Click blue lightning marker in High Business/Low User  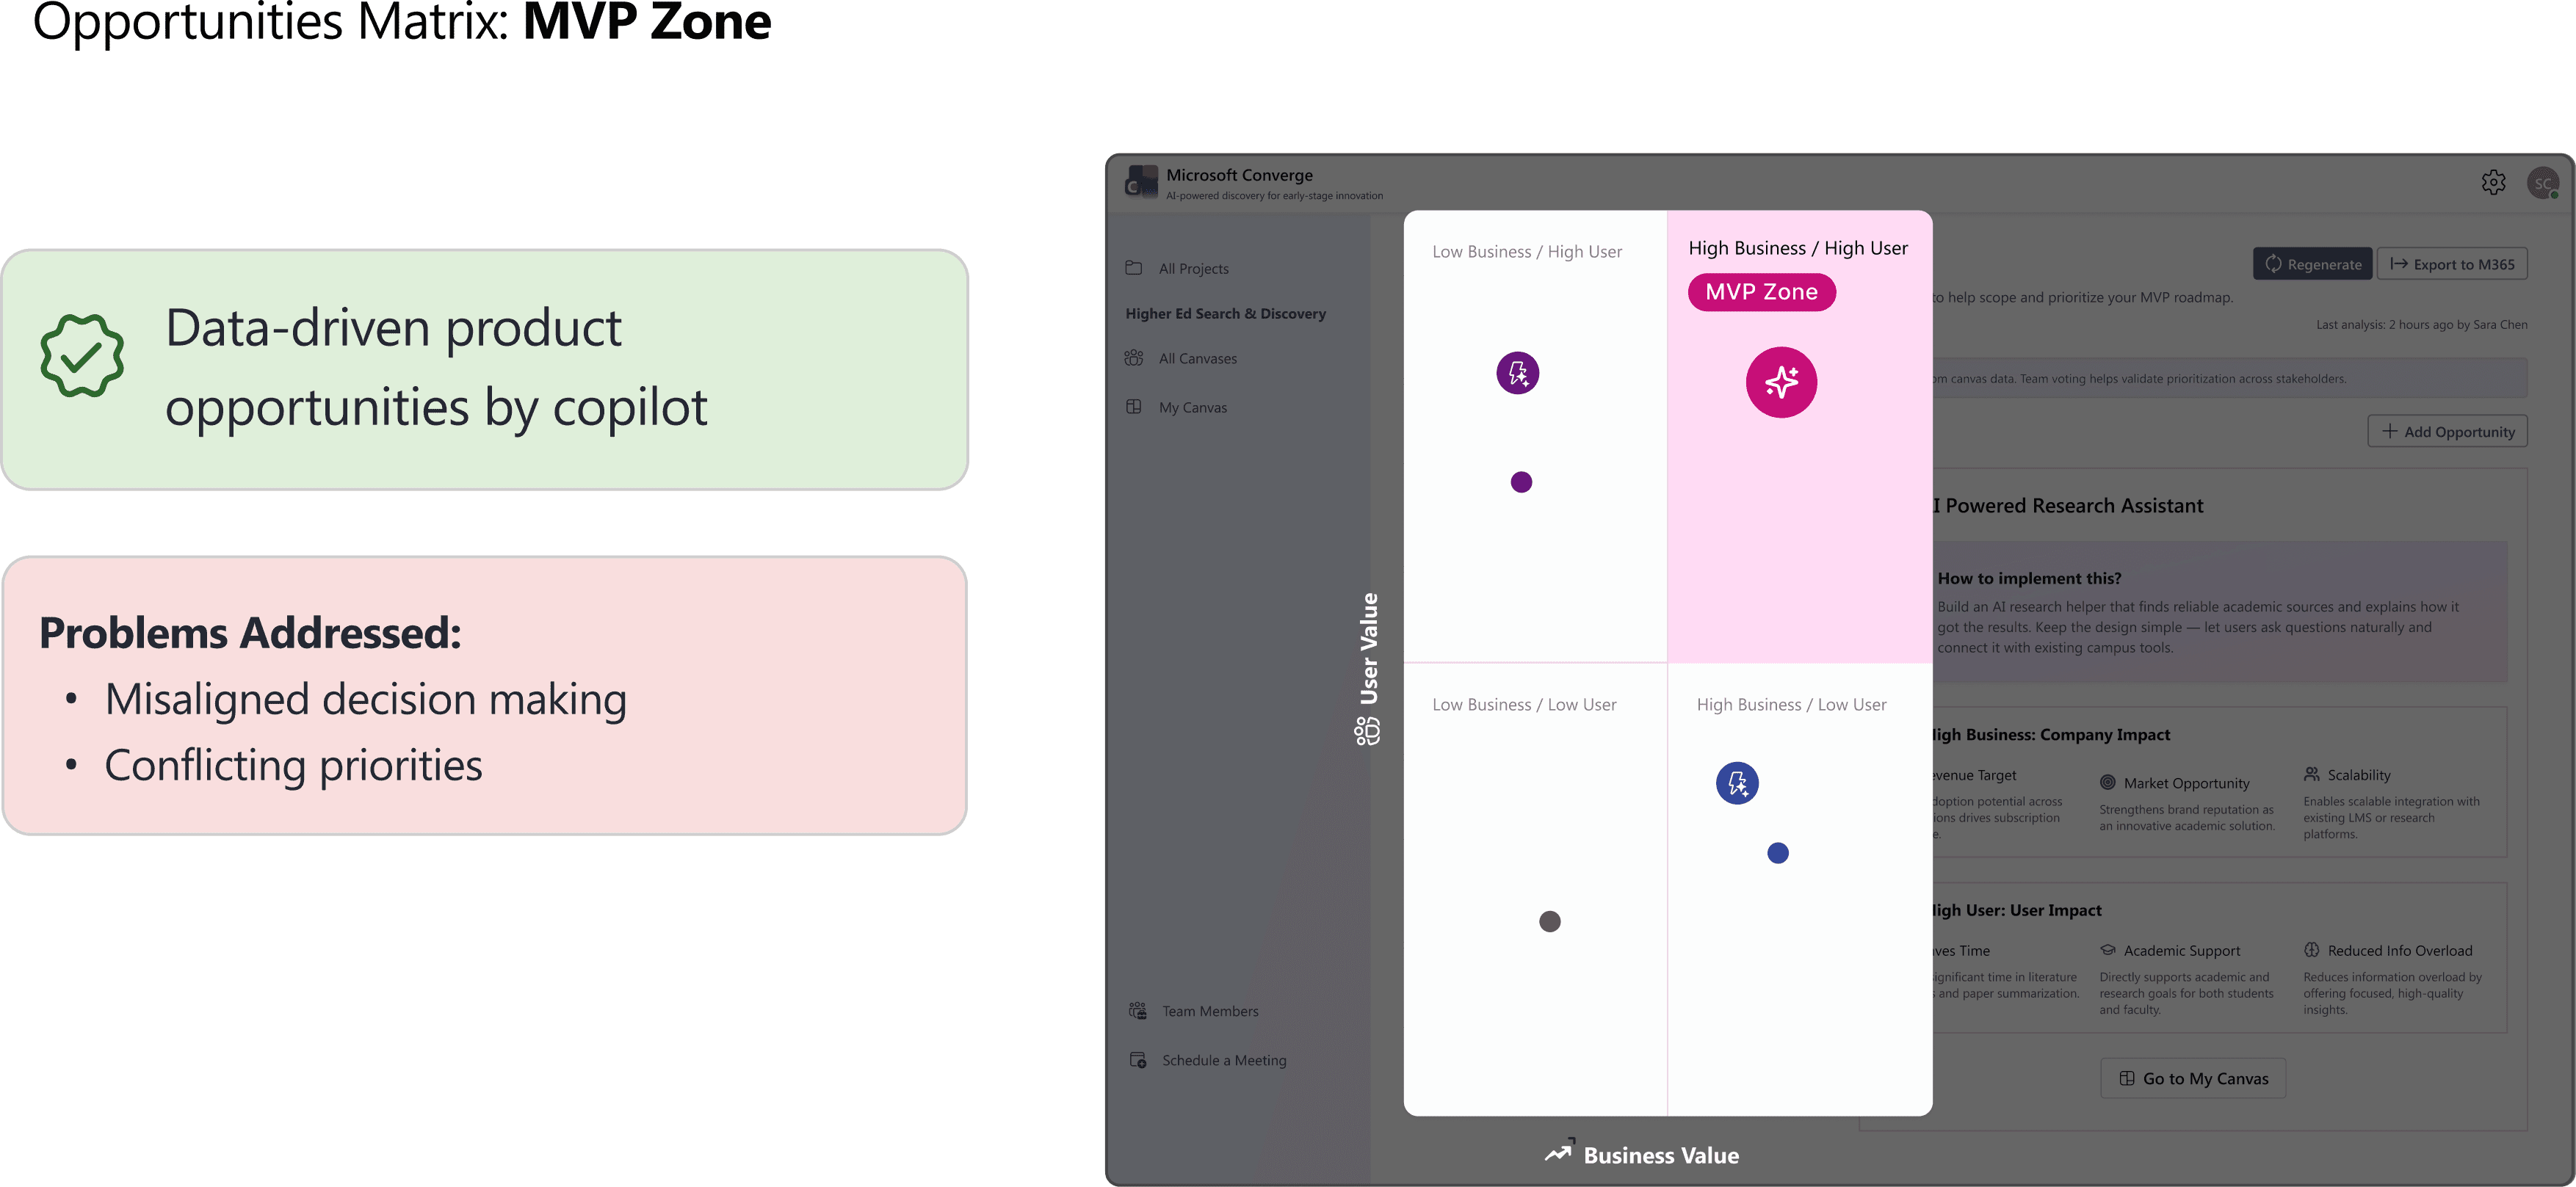tap(1737, 783)
